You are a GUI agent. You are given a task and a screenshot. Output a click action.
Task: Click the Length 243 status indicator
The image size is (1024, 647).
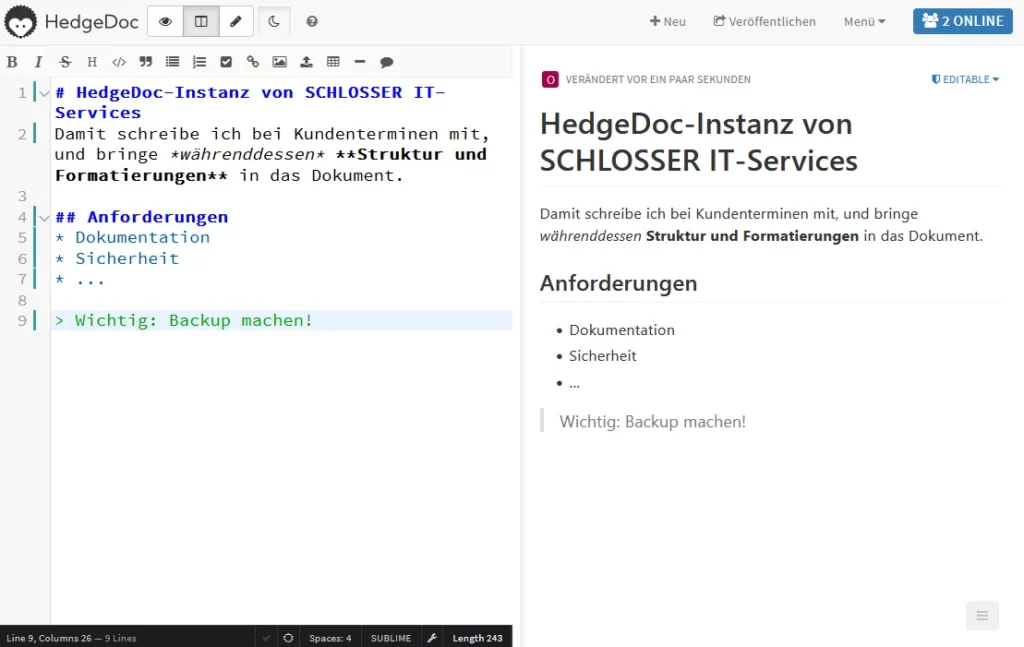[x=477, y=638]
